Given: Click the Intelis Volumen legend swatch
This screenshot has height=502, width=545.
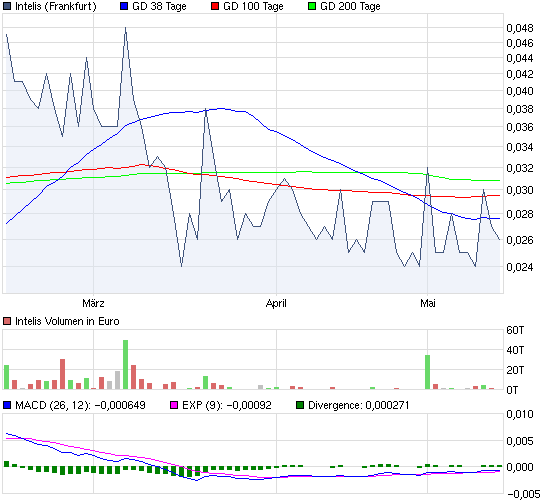Looking at the screenshot, I should 7,321.
